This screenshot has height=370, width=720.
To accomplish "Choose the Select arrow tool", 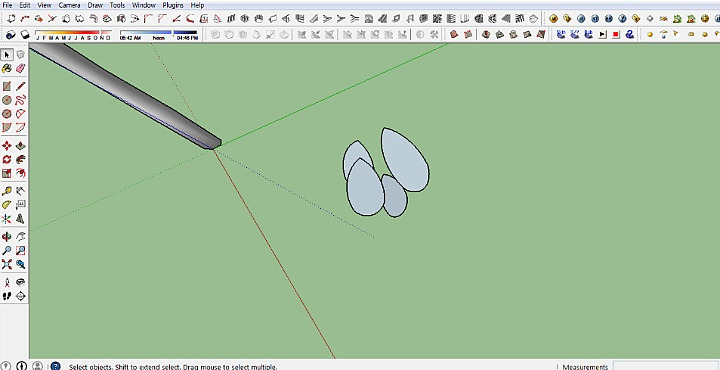I will point(7,55).
